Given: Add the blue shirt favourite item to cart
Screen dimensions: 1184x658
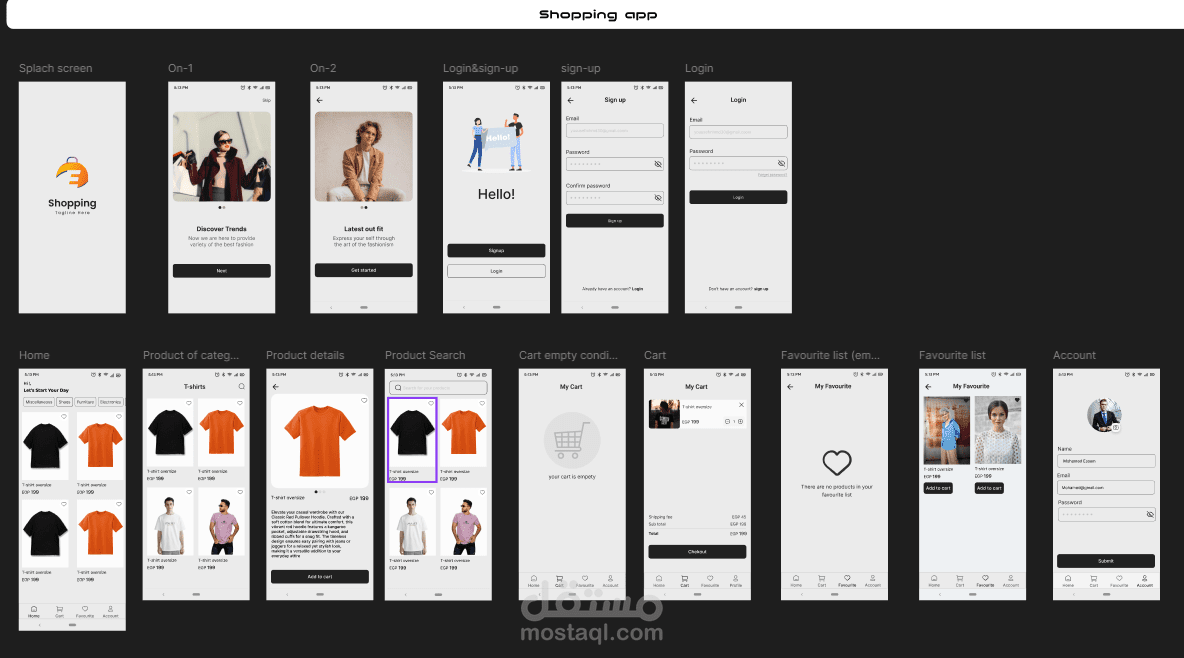Looking at the screenshot, I should [x=938, y=488].
